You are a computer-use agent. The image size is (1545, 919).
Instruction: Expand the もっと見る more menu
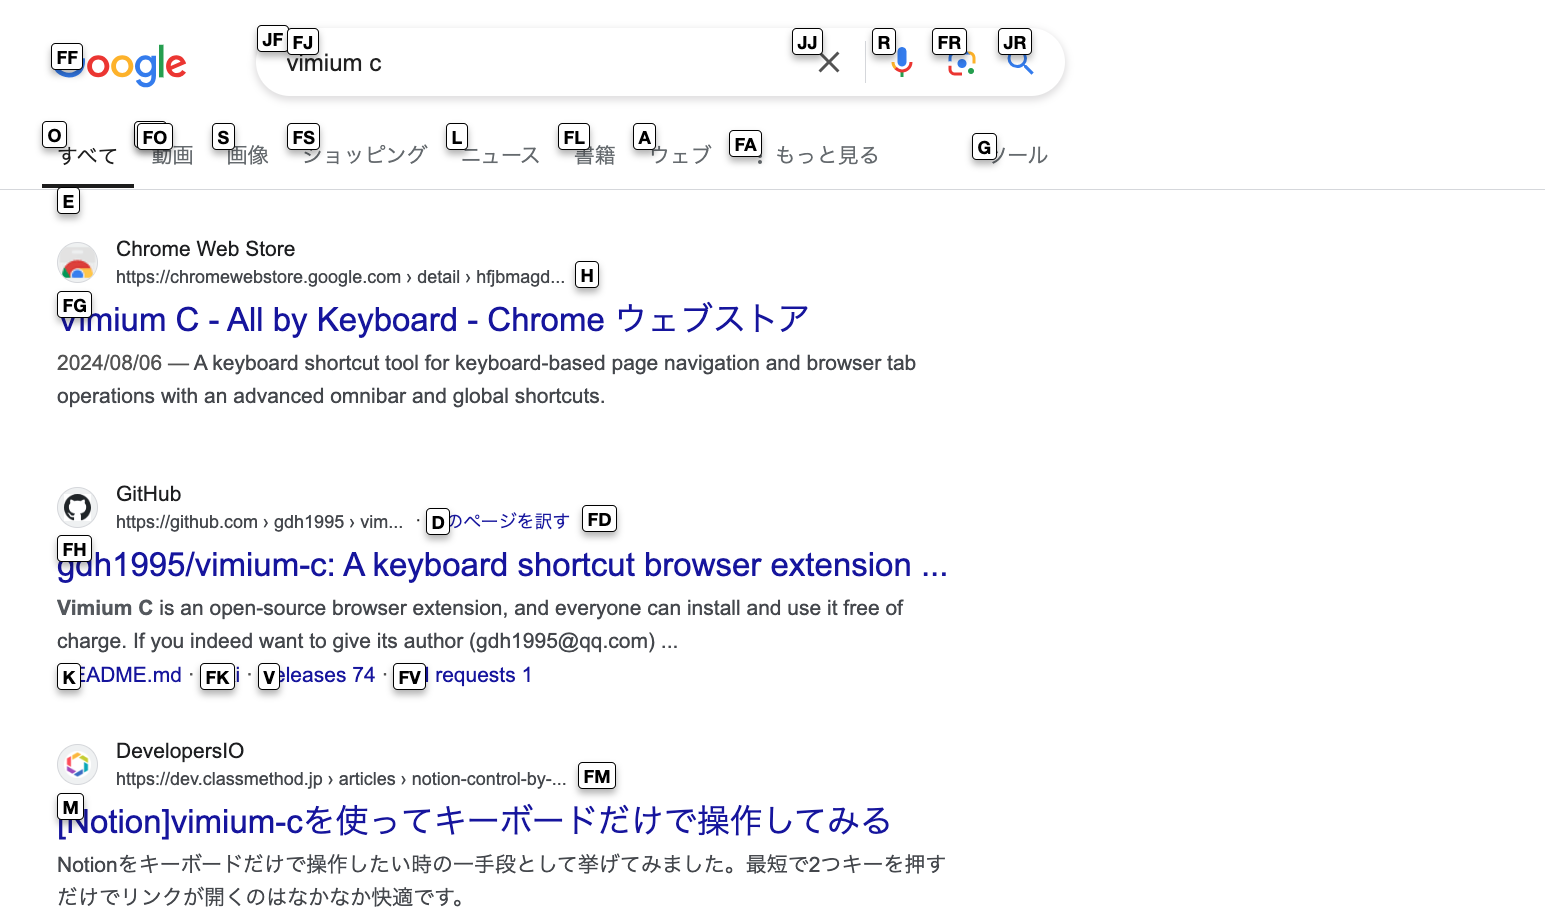point(818,155)
